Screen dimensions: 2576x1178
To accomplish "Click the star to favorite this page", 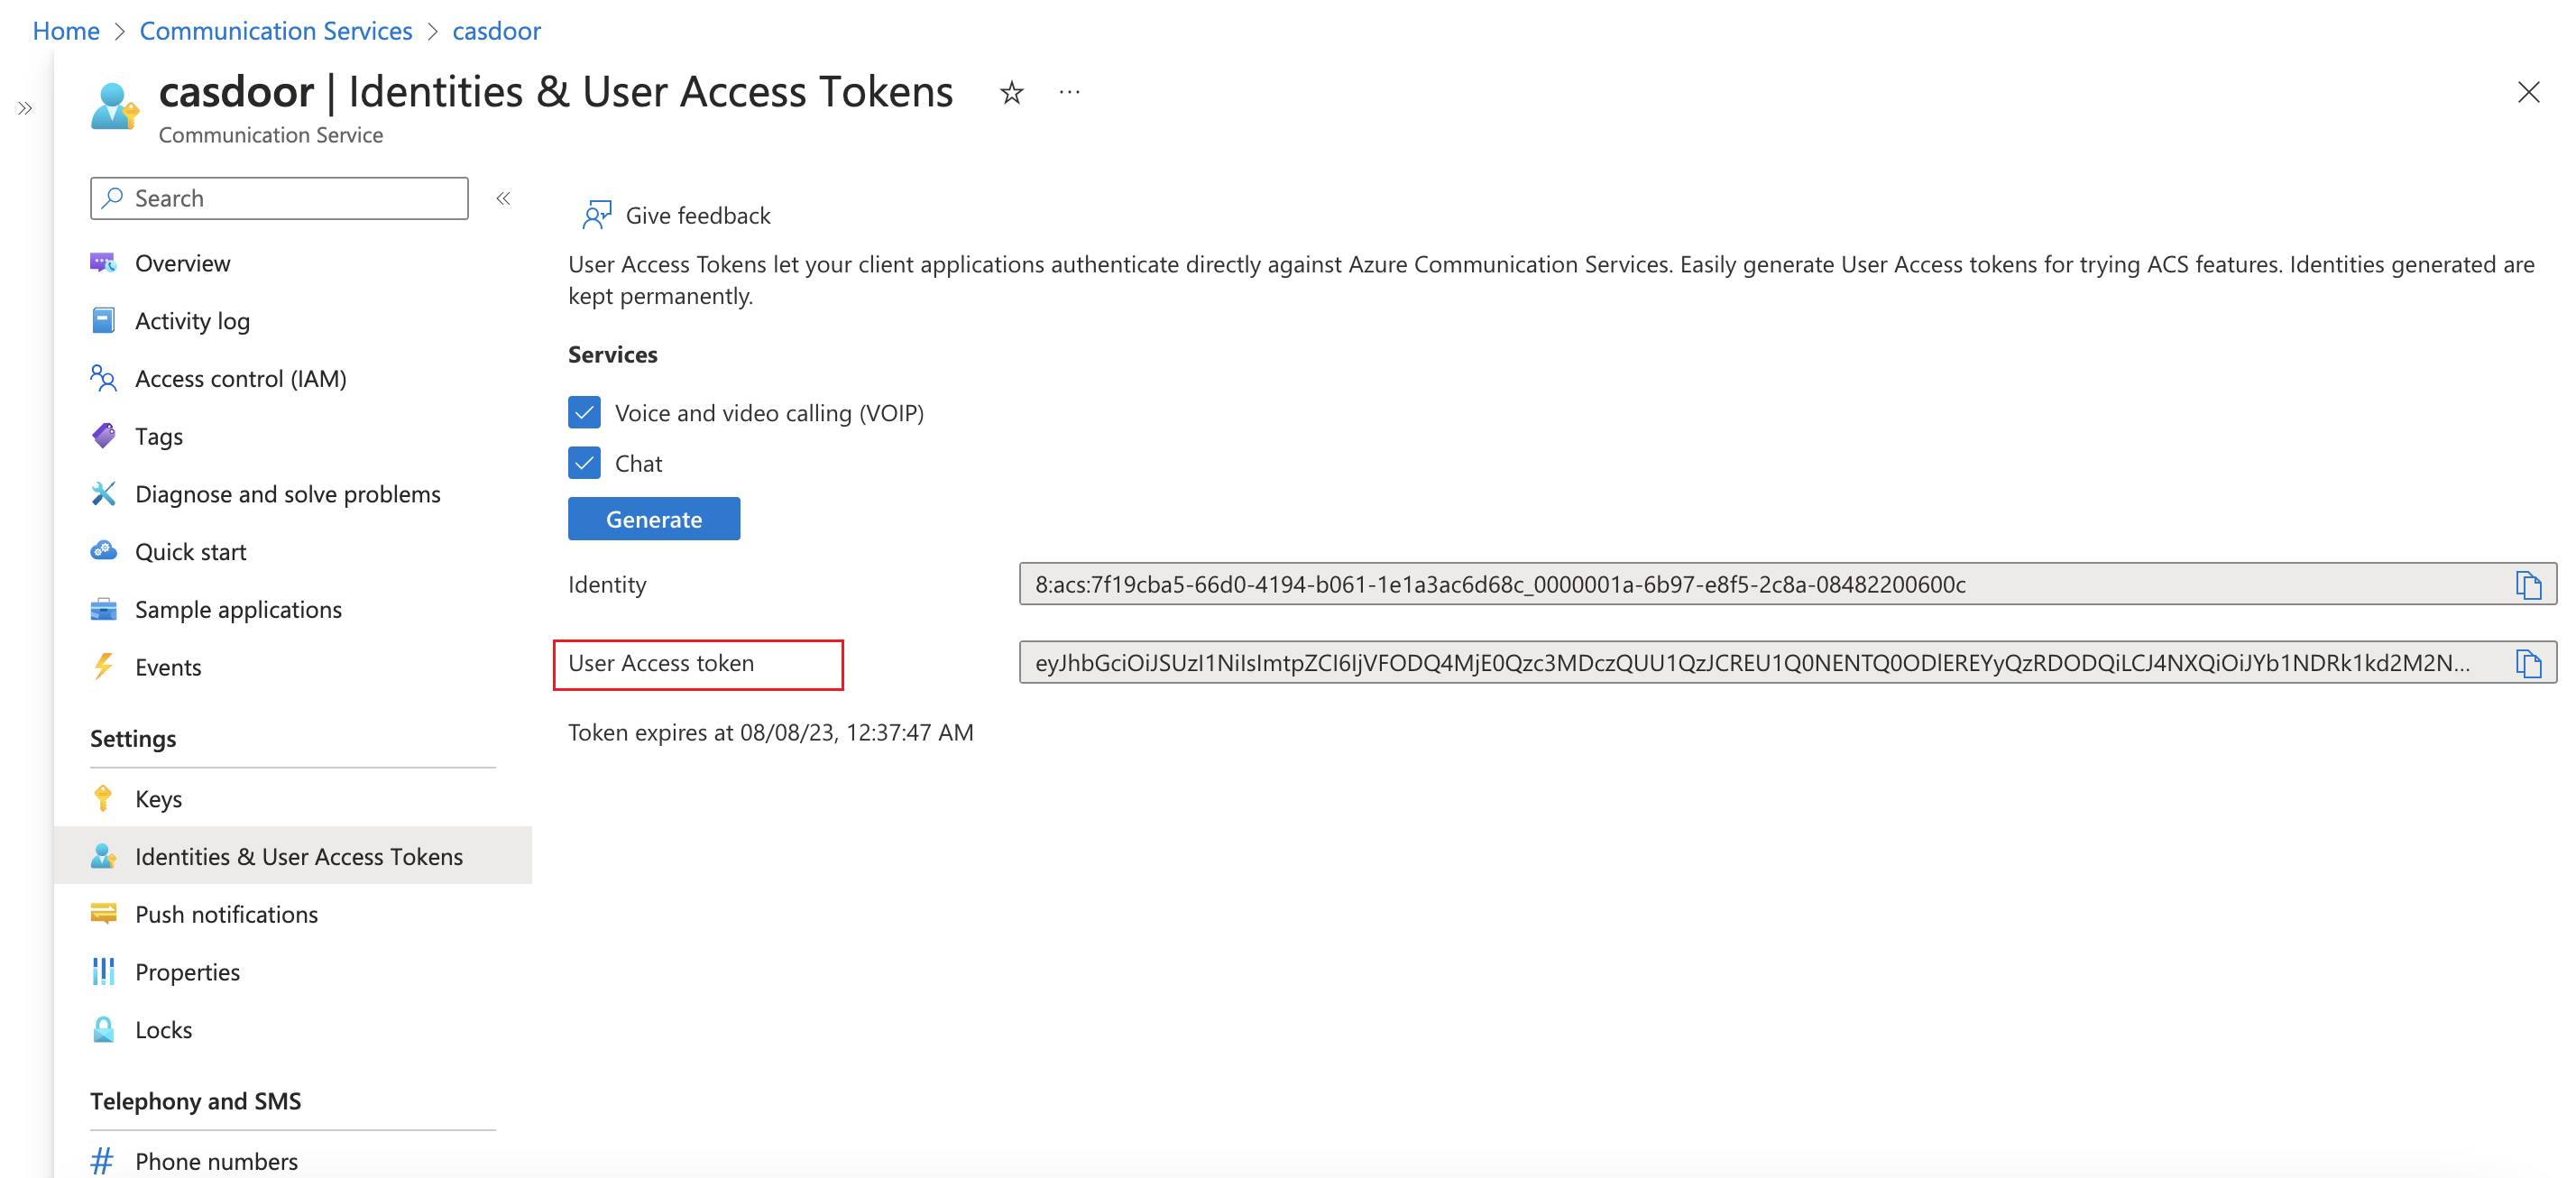I will pos(1011,91).
